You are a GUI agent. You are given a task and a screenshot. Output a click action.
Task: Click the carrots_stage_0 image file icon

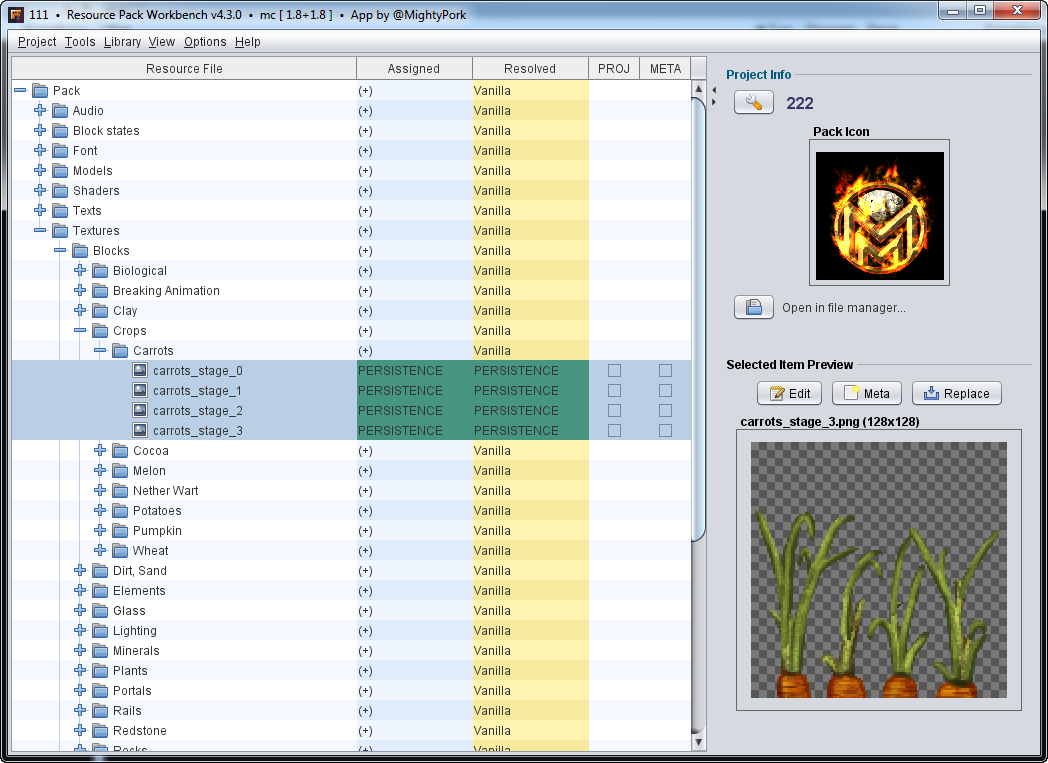141,371
